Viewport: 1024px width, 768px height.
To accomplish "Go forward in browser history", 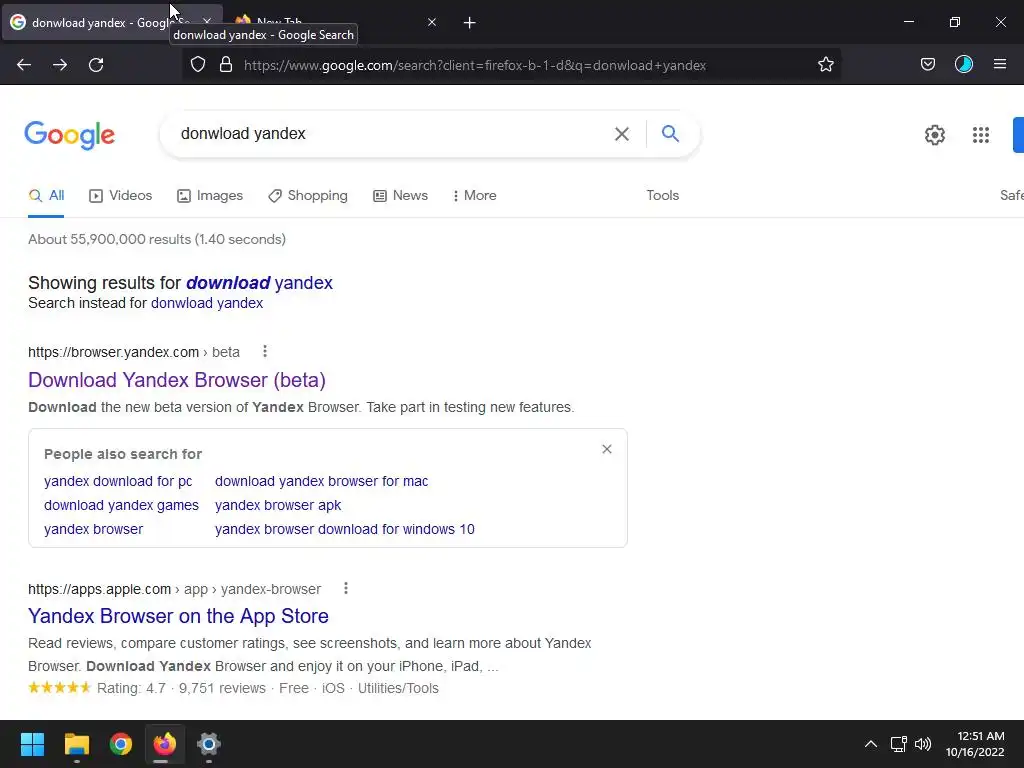I will point(60,65).
